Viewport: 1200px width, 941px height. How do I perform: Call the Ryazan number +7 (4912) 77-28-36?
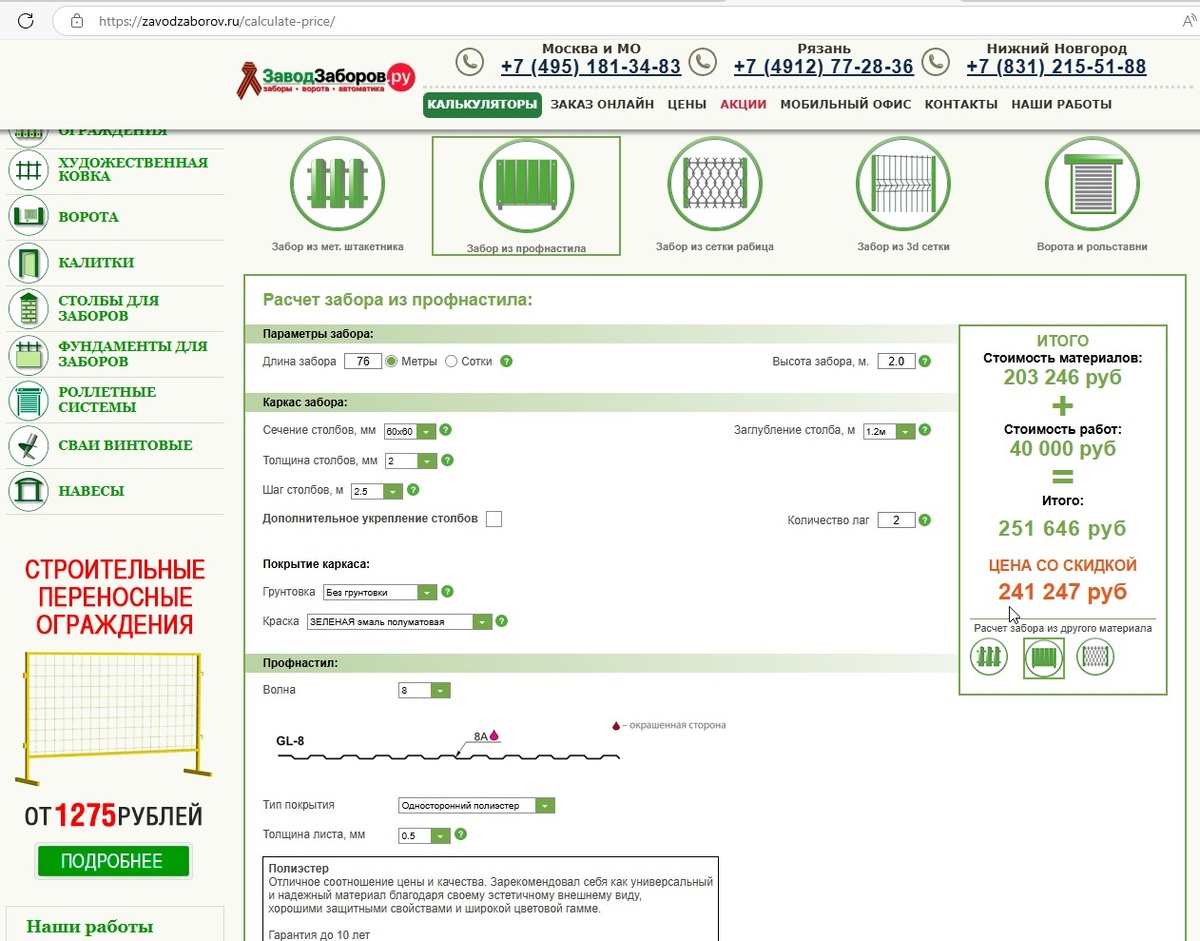click(x=824, y=67)
